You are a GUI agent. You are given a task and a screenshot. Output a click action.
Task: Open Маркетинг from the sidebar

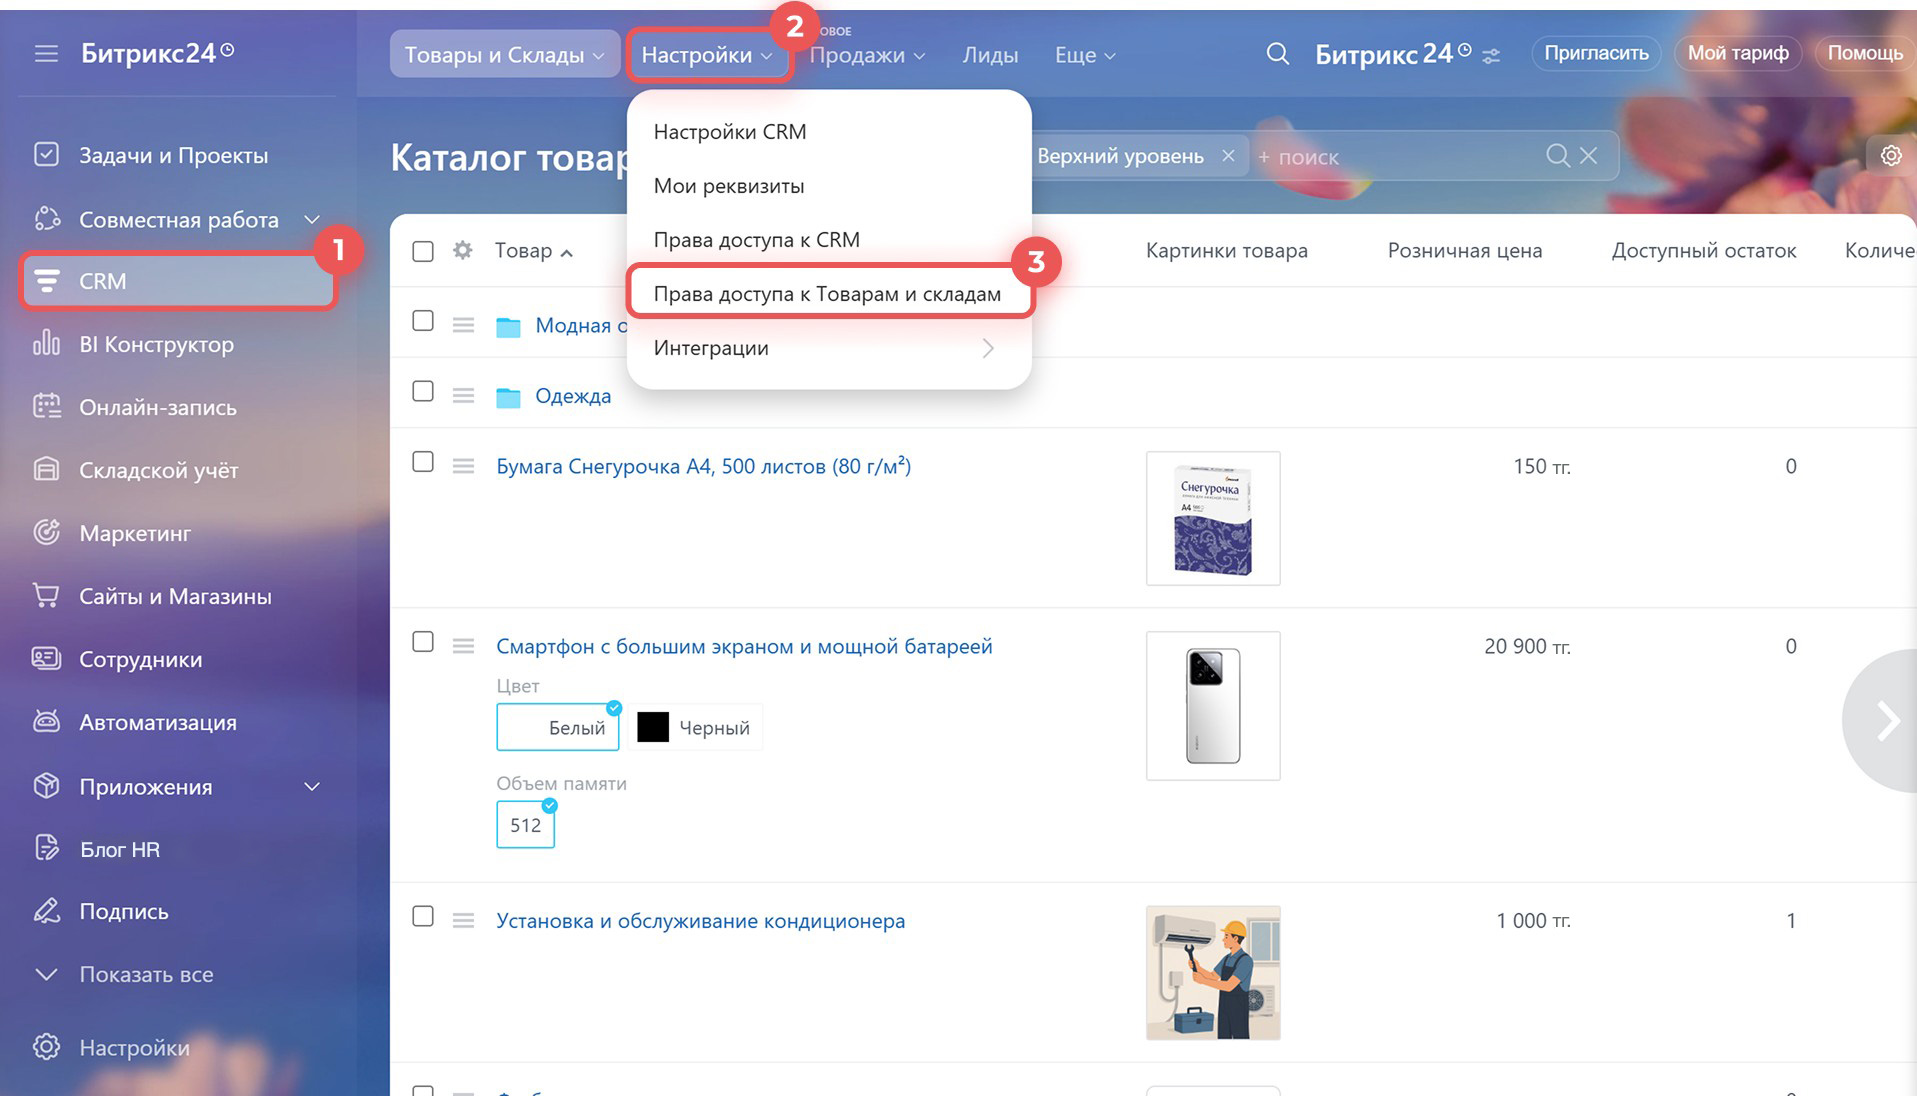tap(135, 533)
